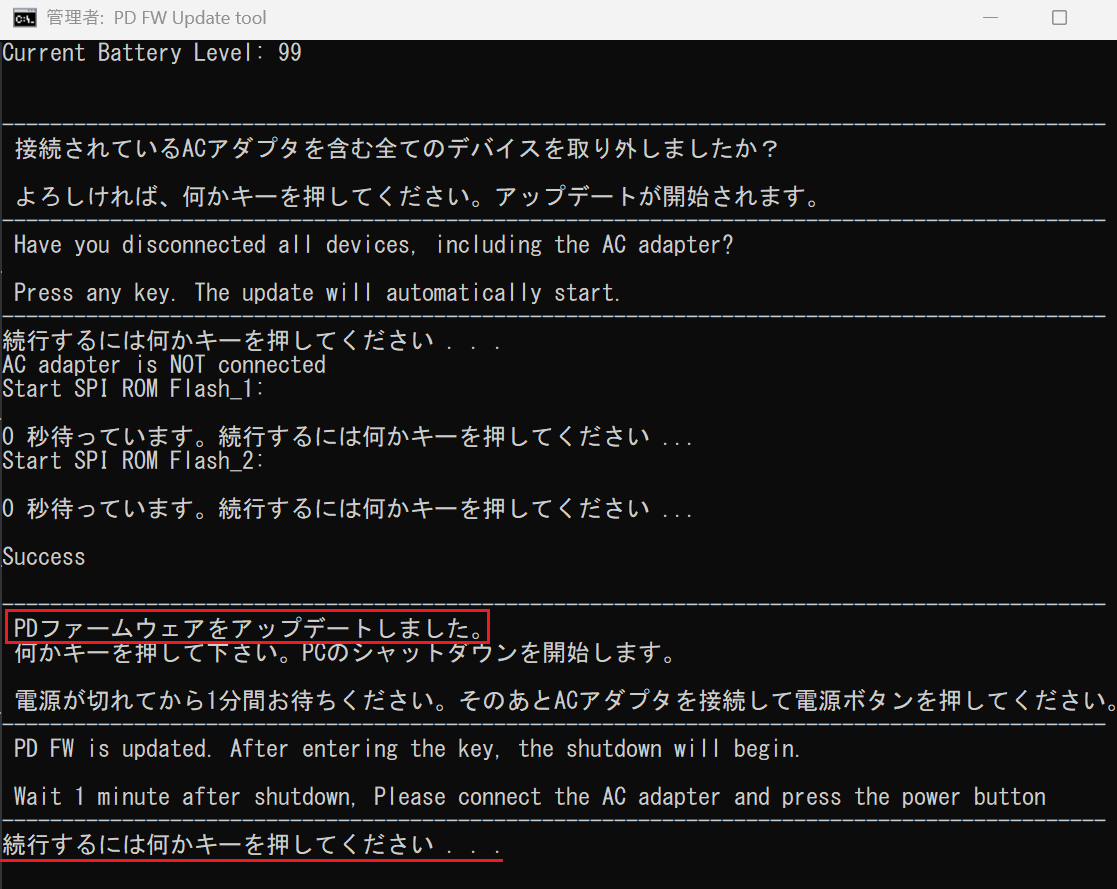Click "Press any key. The update will" line
The height and width of the screenshot is (889, 1117).
[x=317, y=293]
